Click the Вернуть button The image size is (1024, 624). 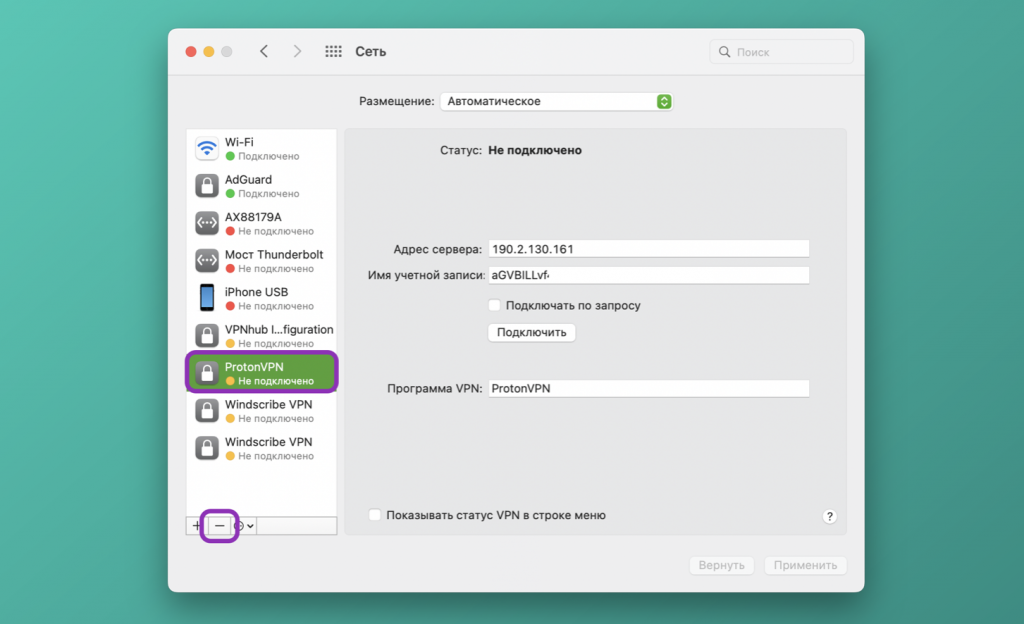point(722,565)
